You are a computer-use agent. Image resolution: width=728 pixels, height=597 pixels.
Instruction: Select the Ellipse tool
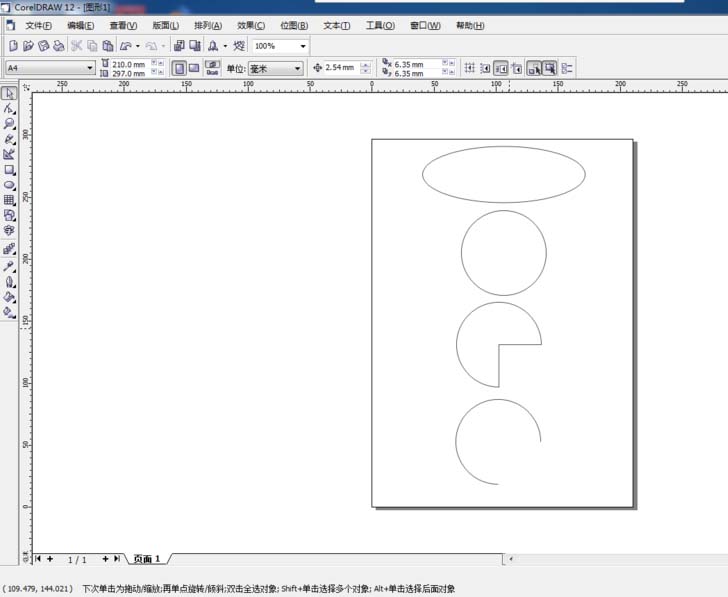[x=9, y=185]
